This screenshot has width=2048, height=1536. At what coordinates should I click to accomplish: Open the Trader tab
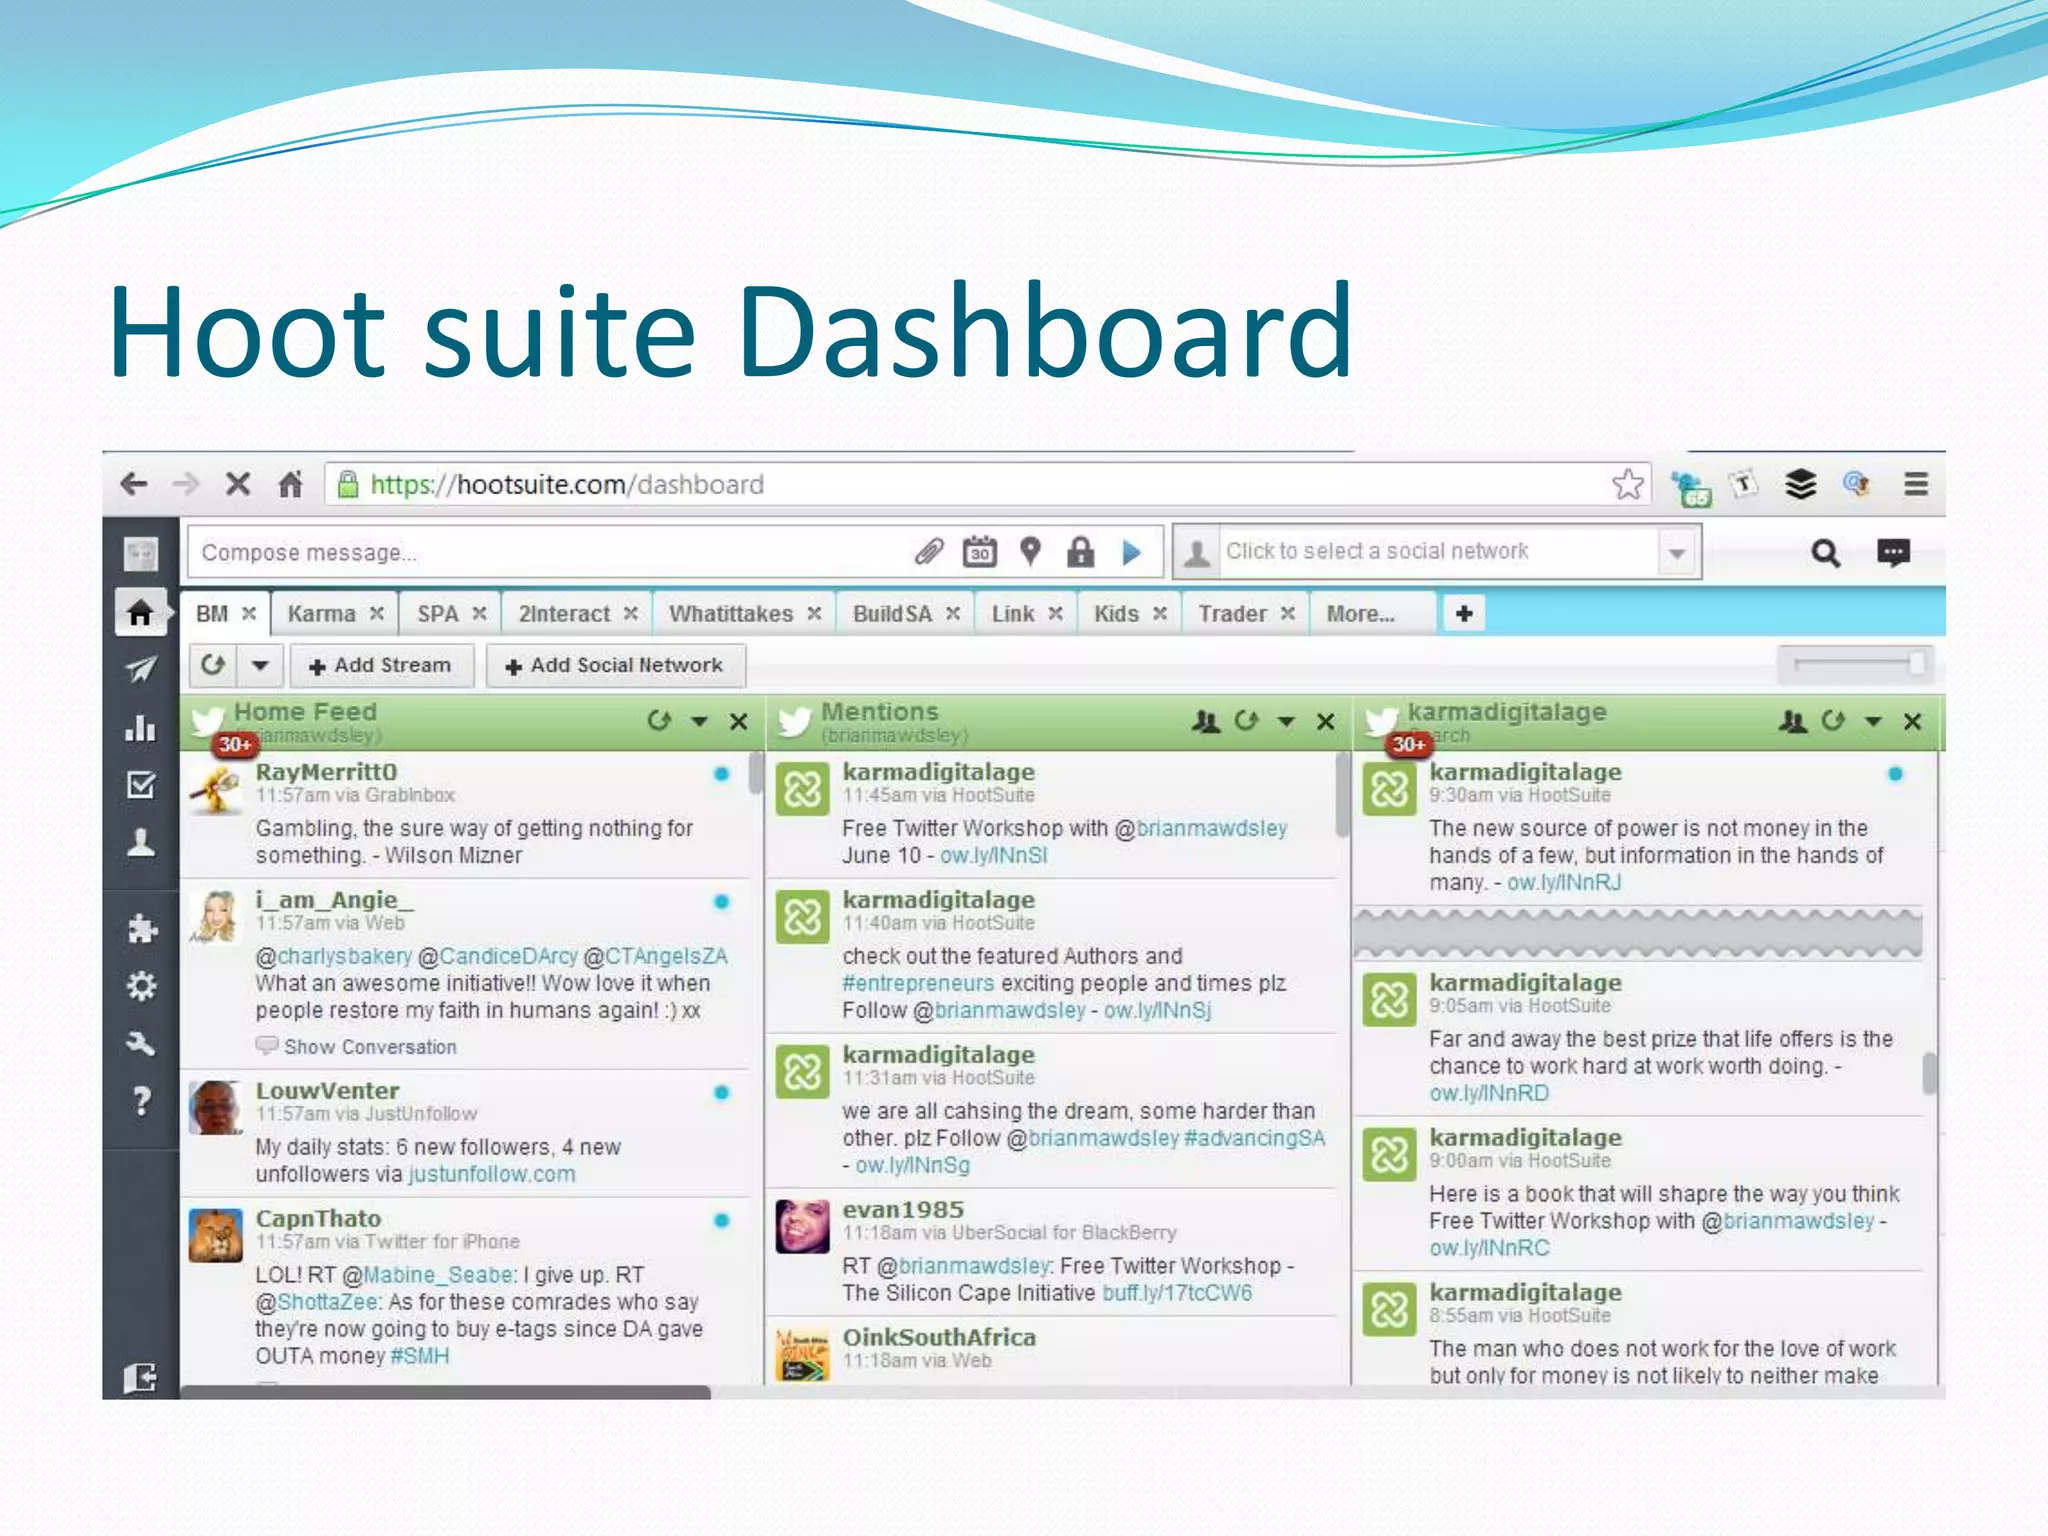(1232, 614)
